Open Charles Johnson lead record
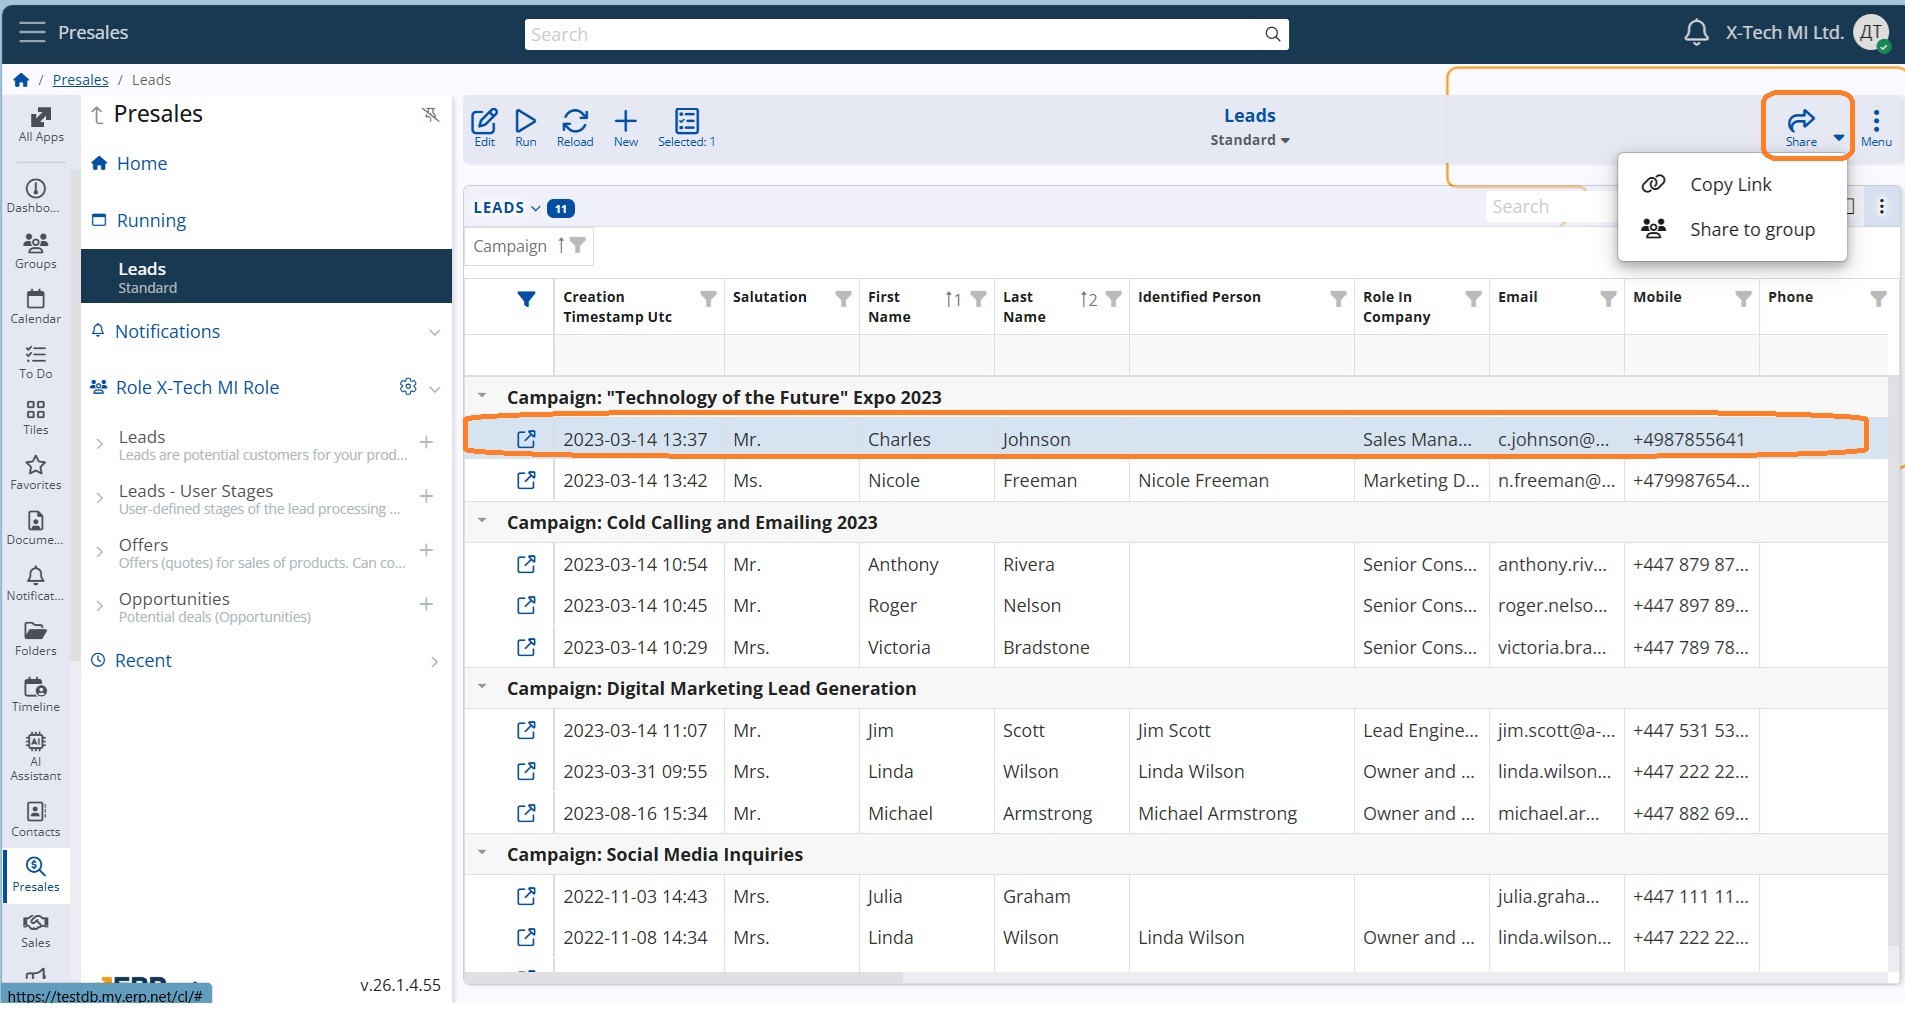 pyautogui.click(x=526, y=439)
